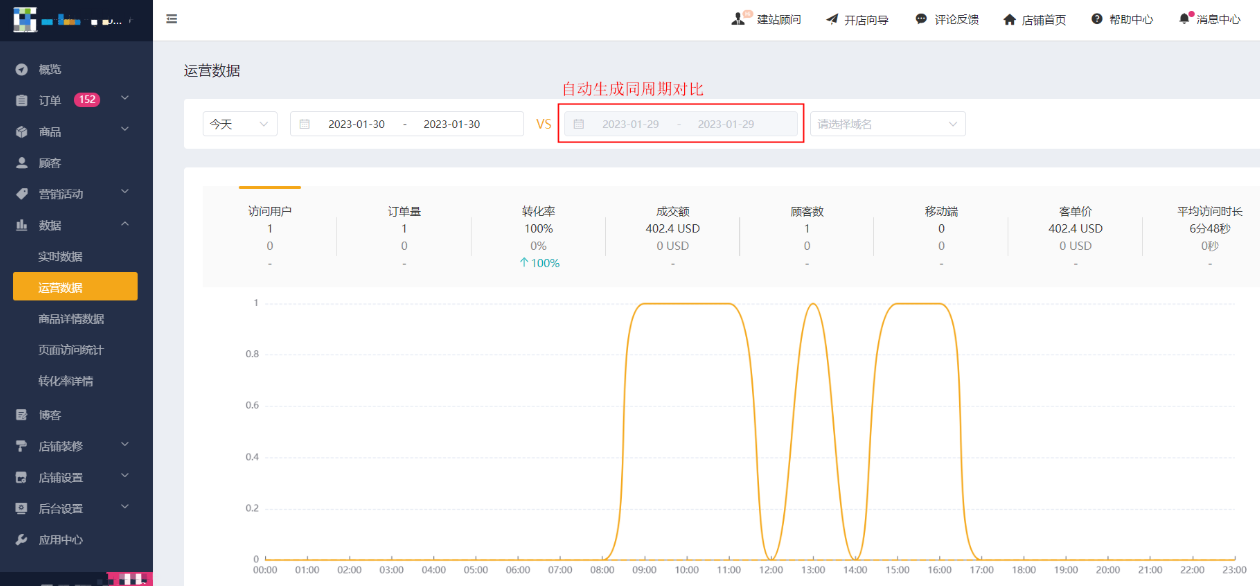Open 转化率详情 page

click(65, 381)
